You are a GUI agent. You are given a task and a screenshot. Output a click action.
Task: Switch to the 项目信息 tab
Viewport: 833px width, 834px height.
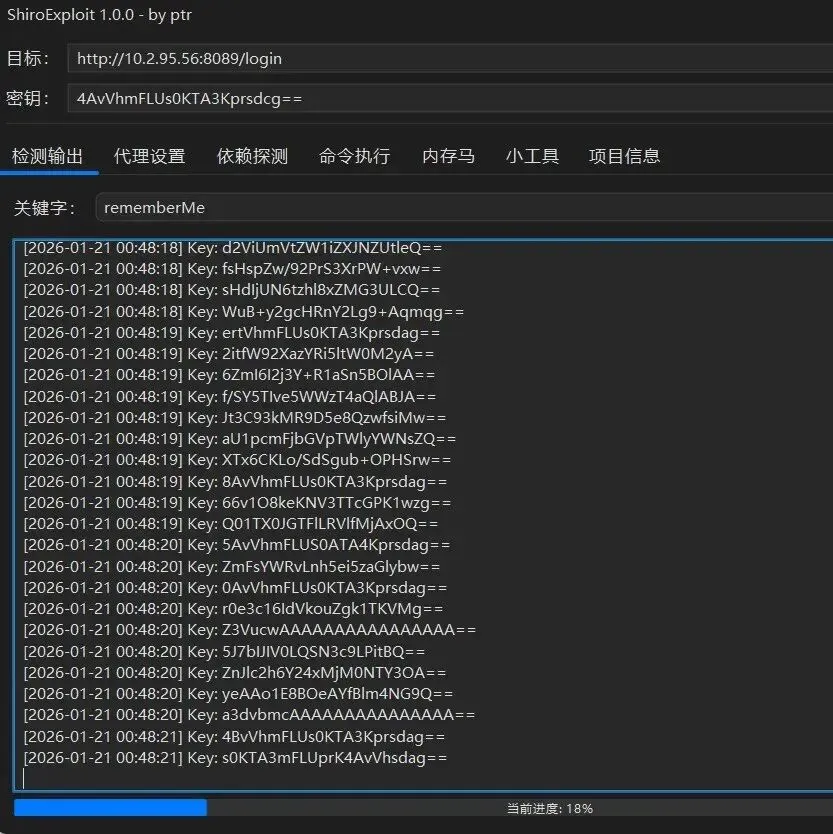pyautogui.click(x=624, y=156)
